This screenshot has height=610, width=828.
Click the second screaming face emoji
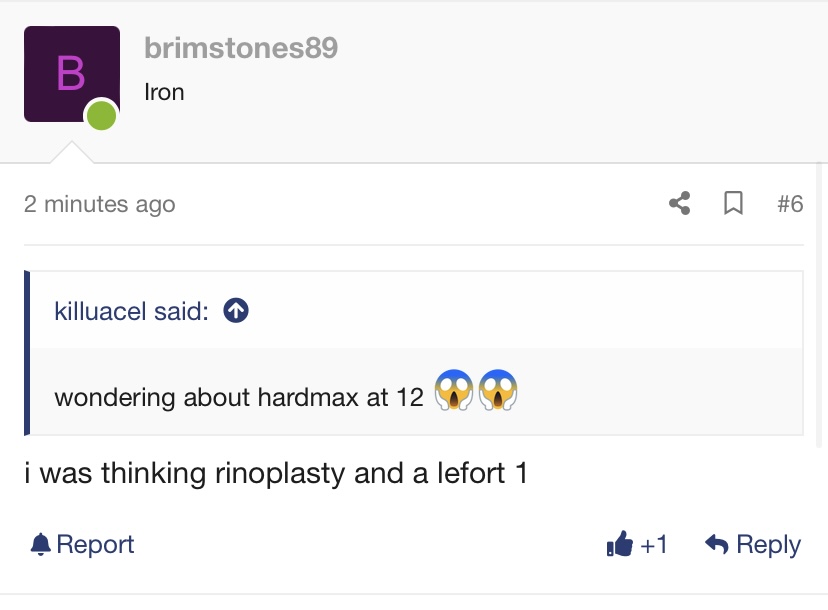[497, 392]
